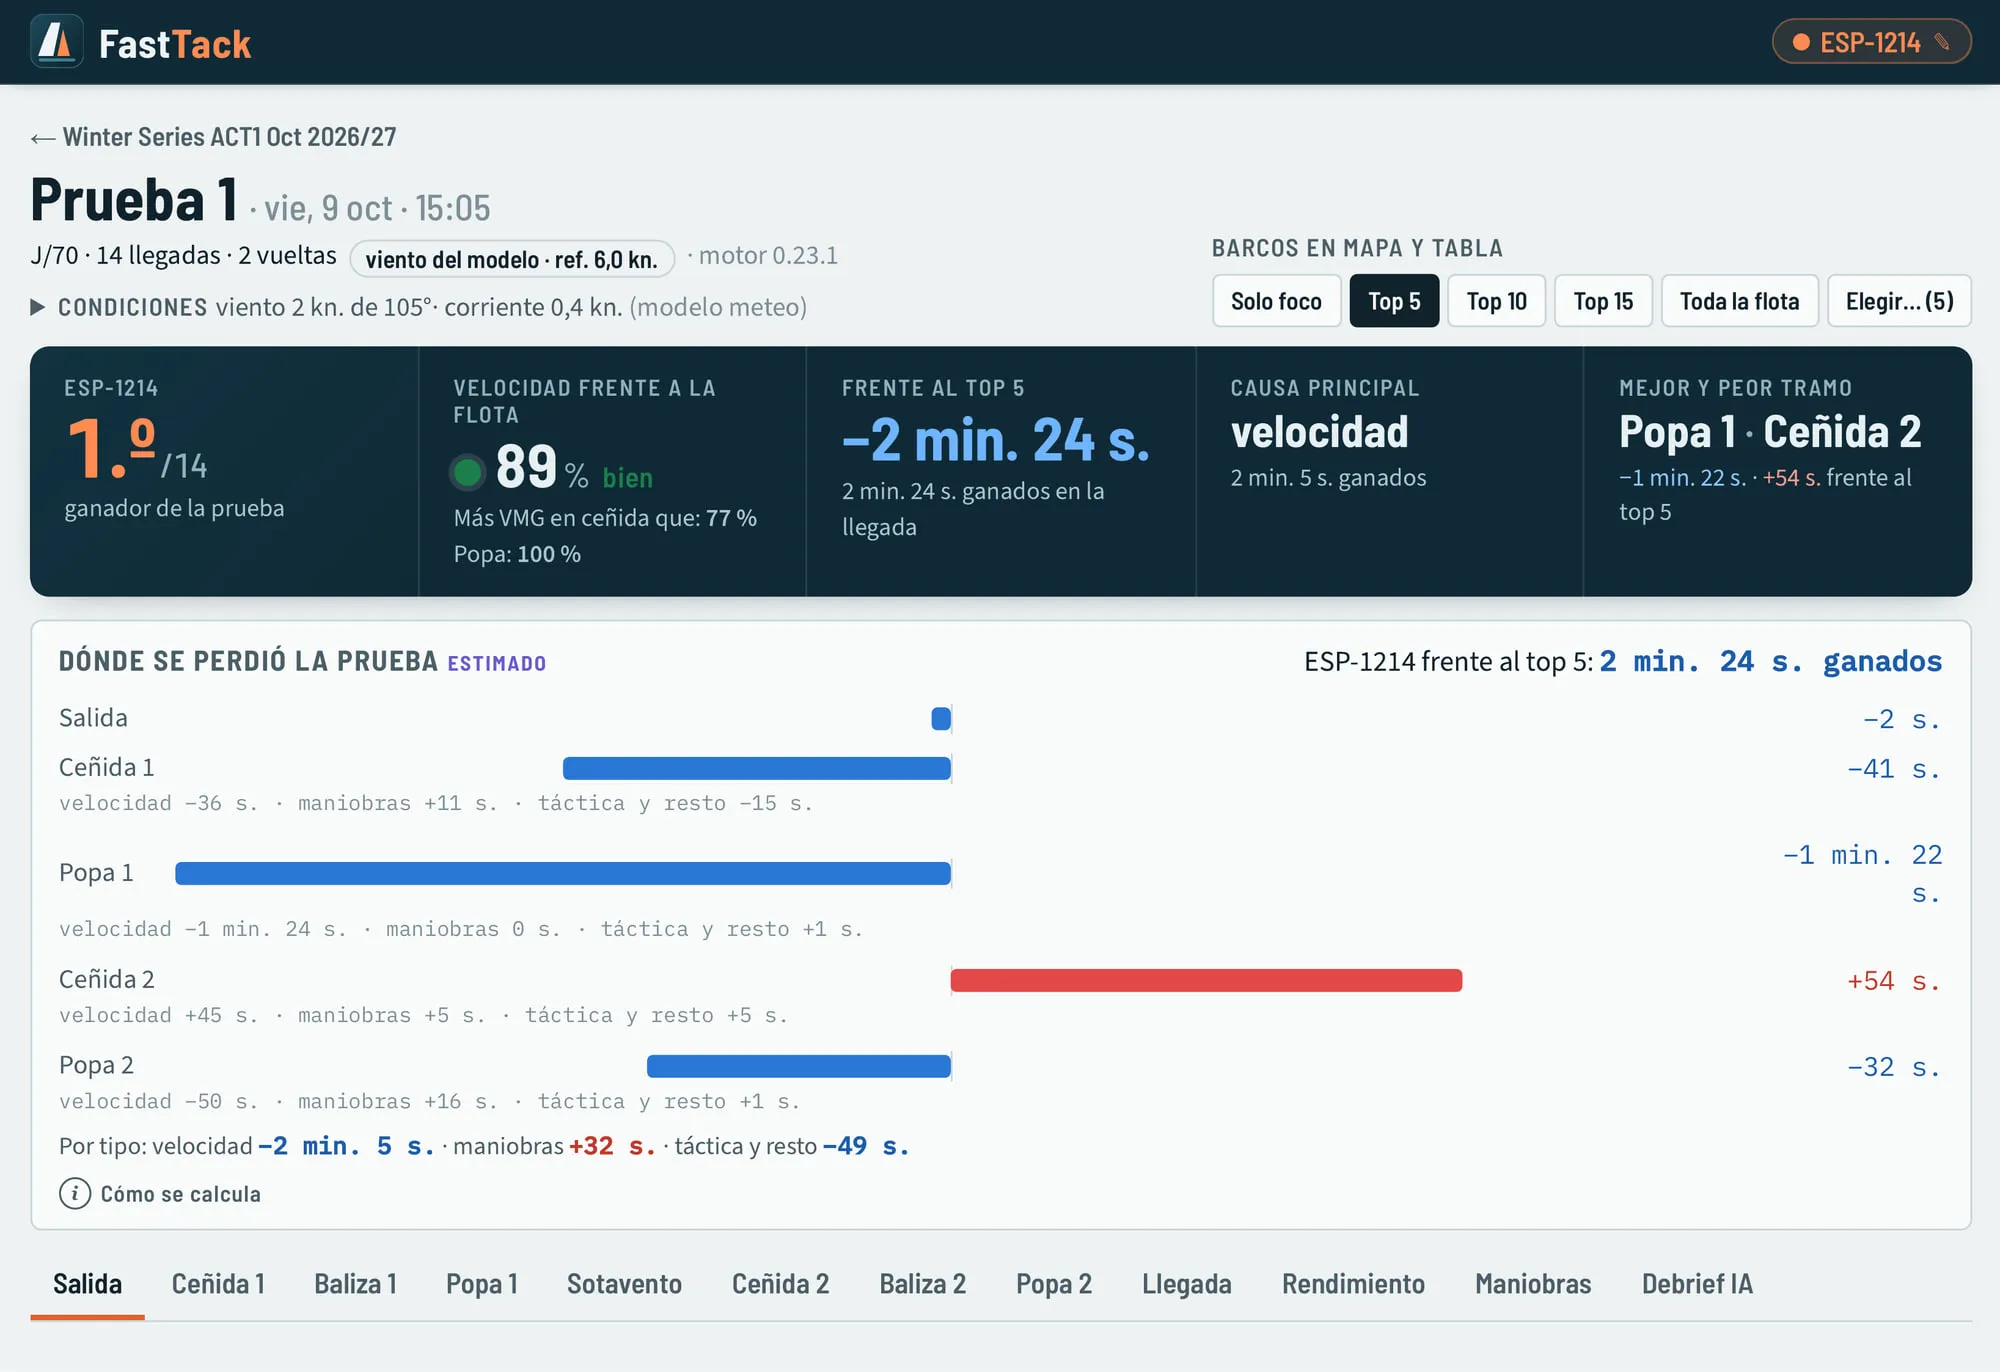Open the Debrief IA tab

pyautogui.click(x=1697, y=1284)
